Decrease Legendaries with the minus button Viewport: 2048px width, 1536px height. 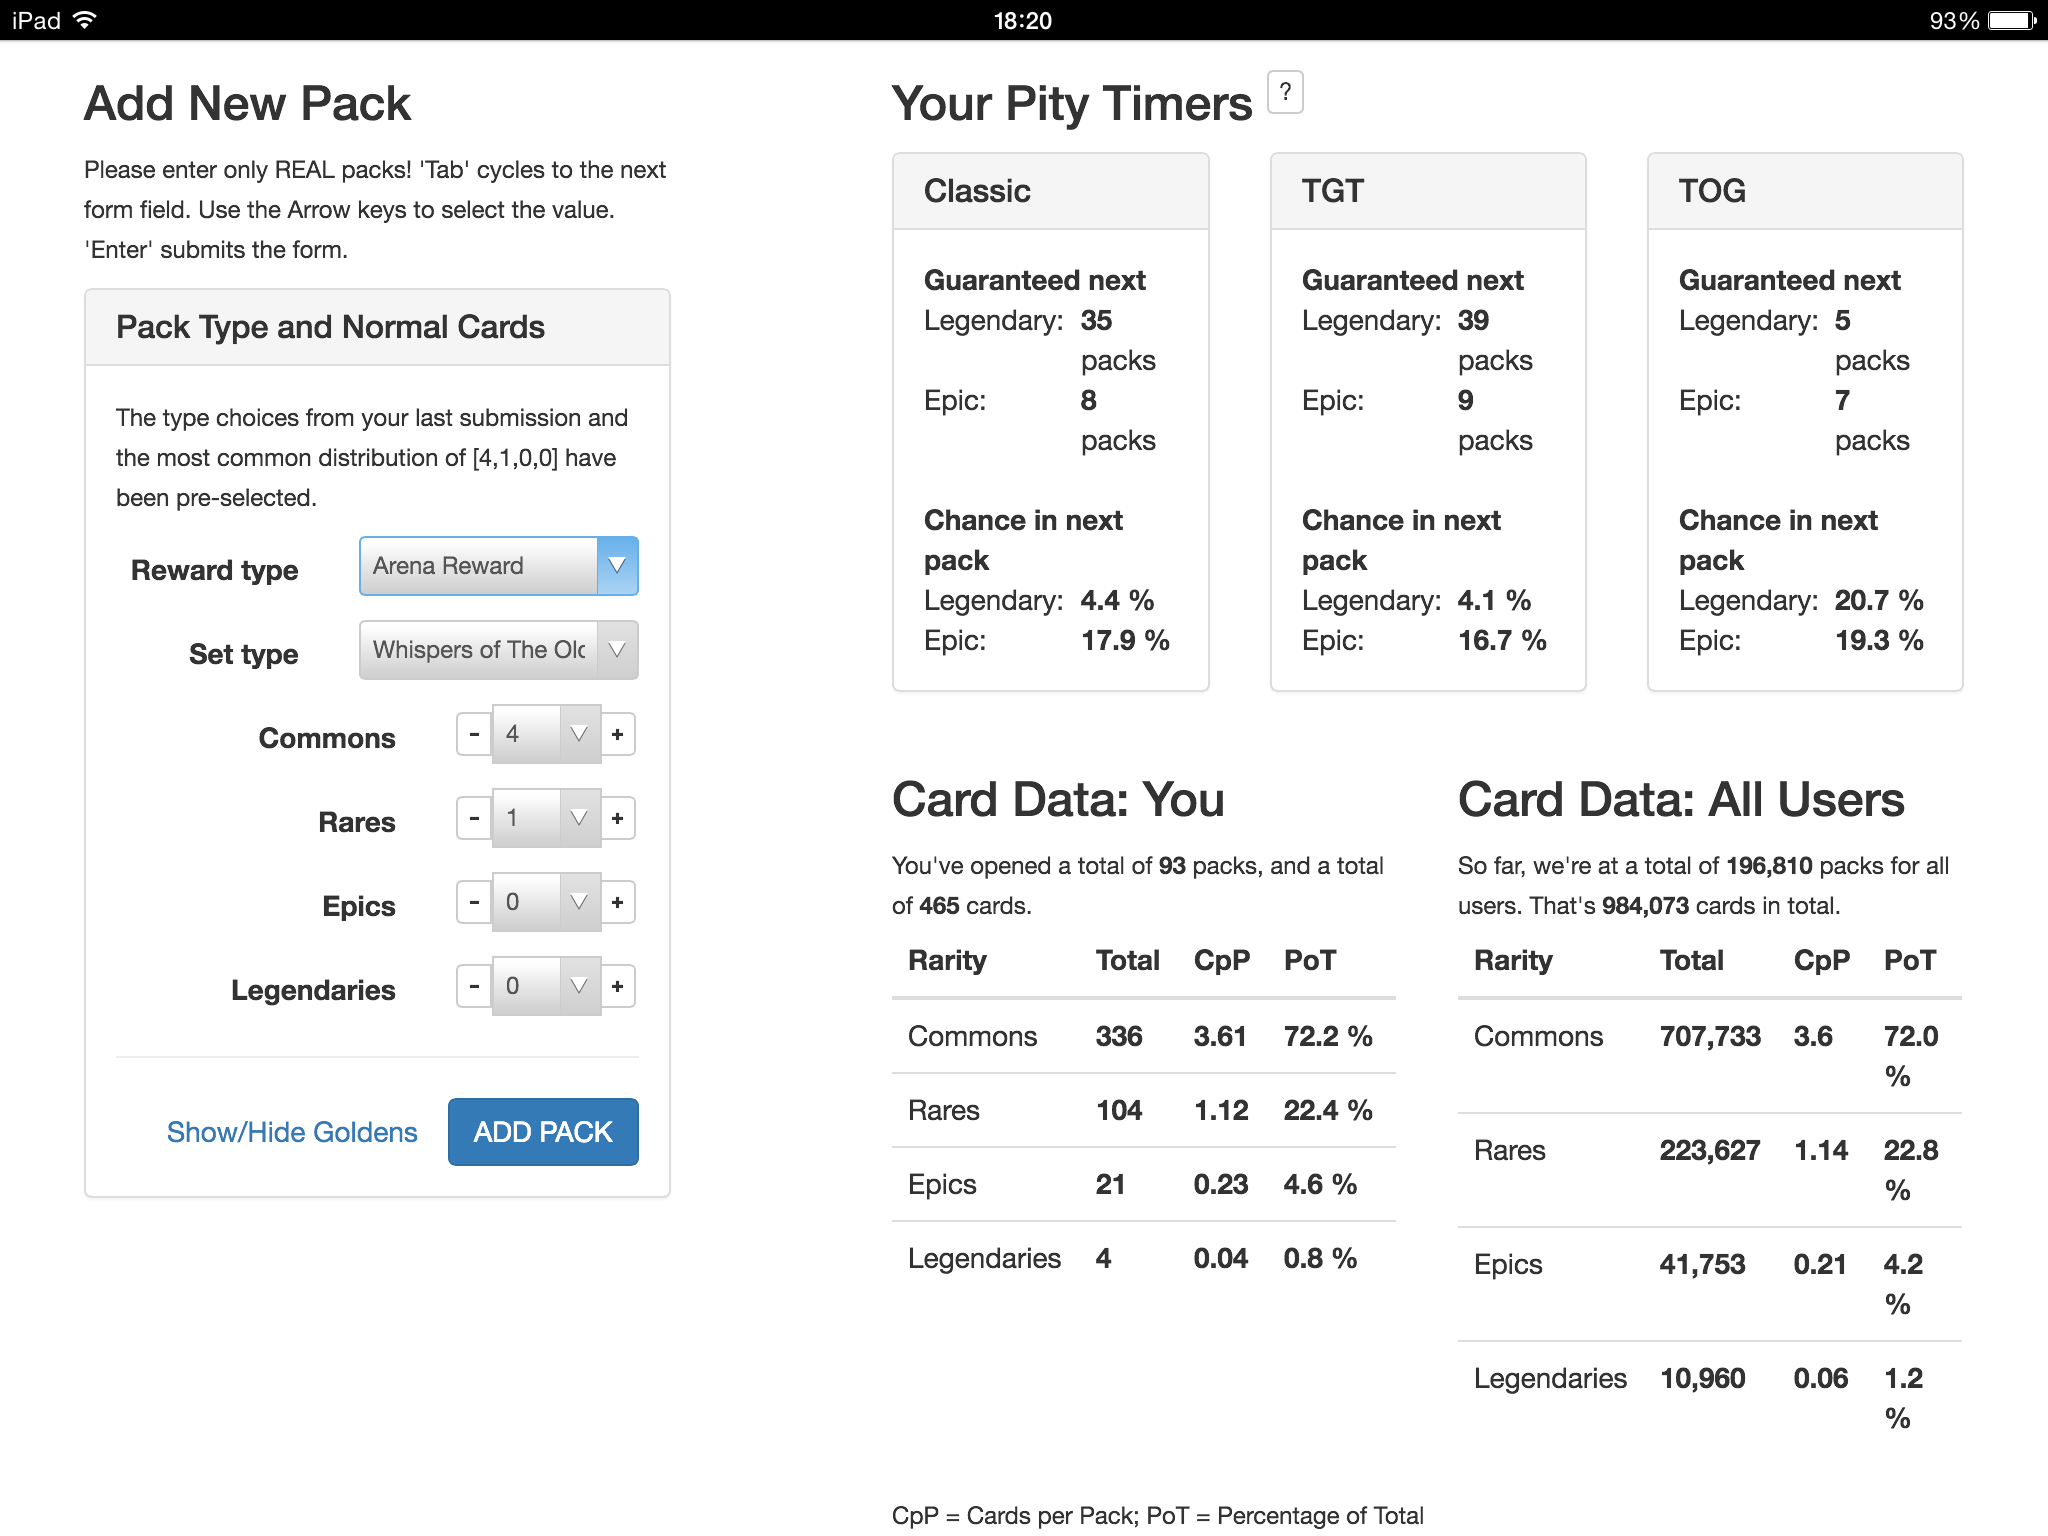point(474,986)
